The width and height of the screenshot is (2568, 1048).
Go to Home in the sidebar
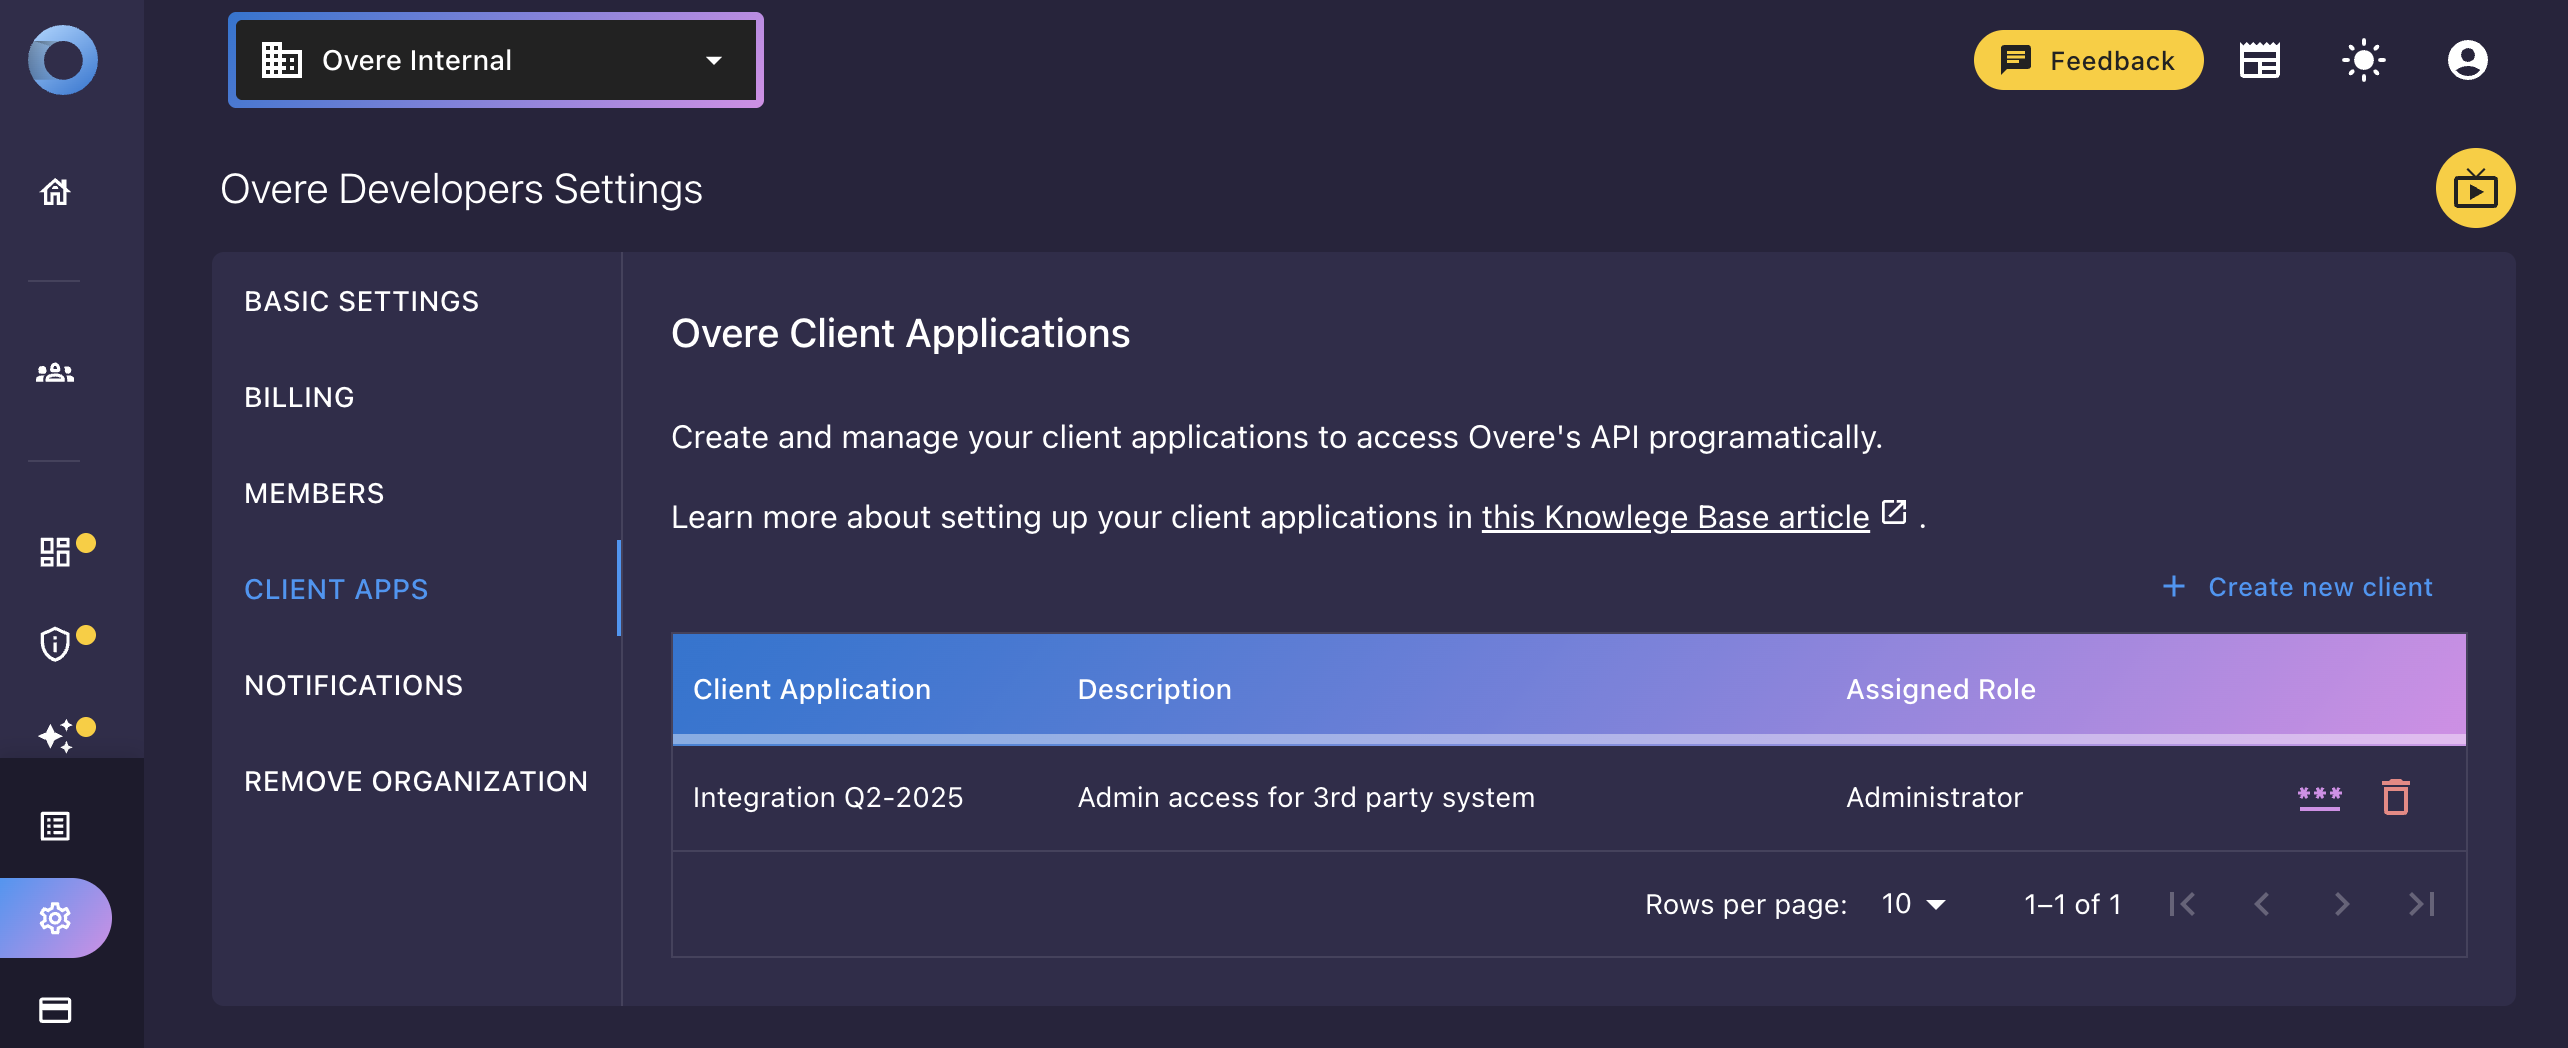tap(55, 191)
